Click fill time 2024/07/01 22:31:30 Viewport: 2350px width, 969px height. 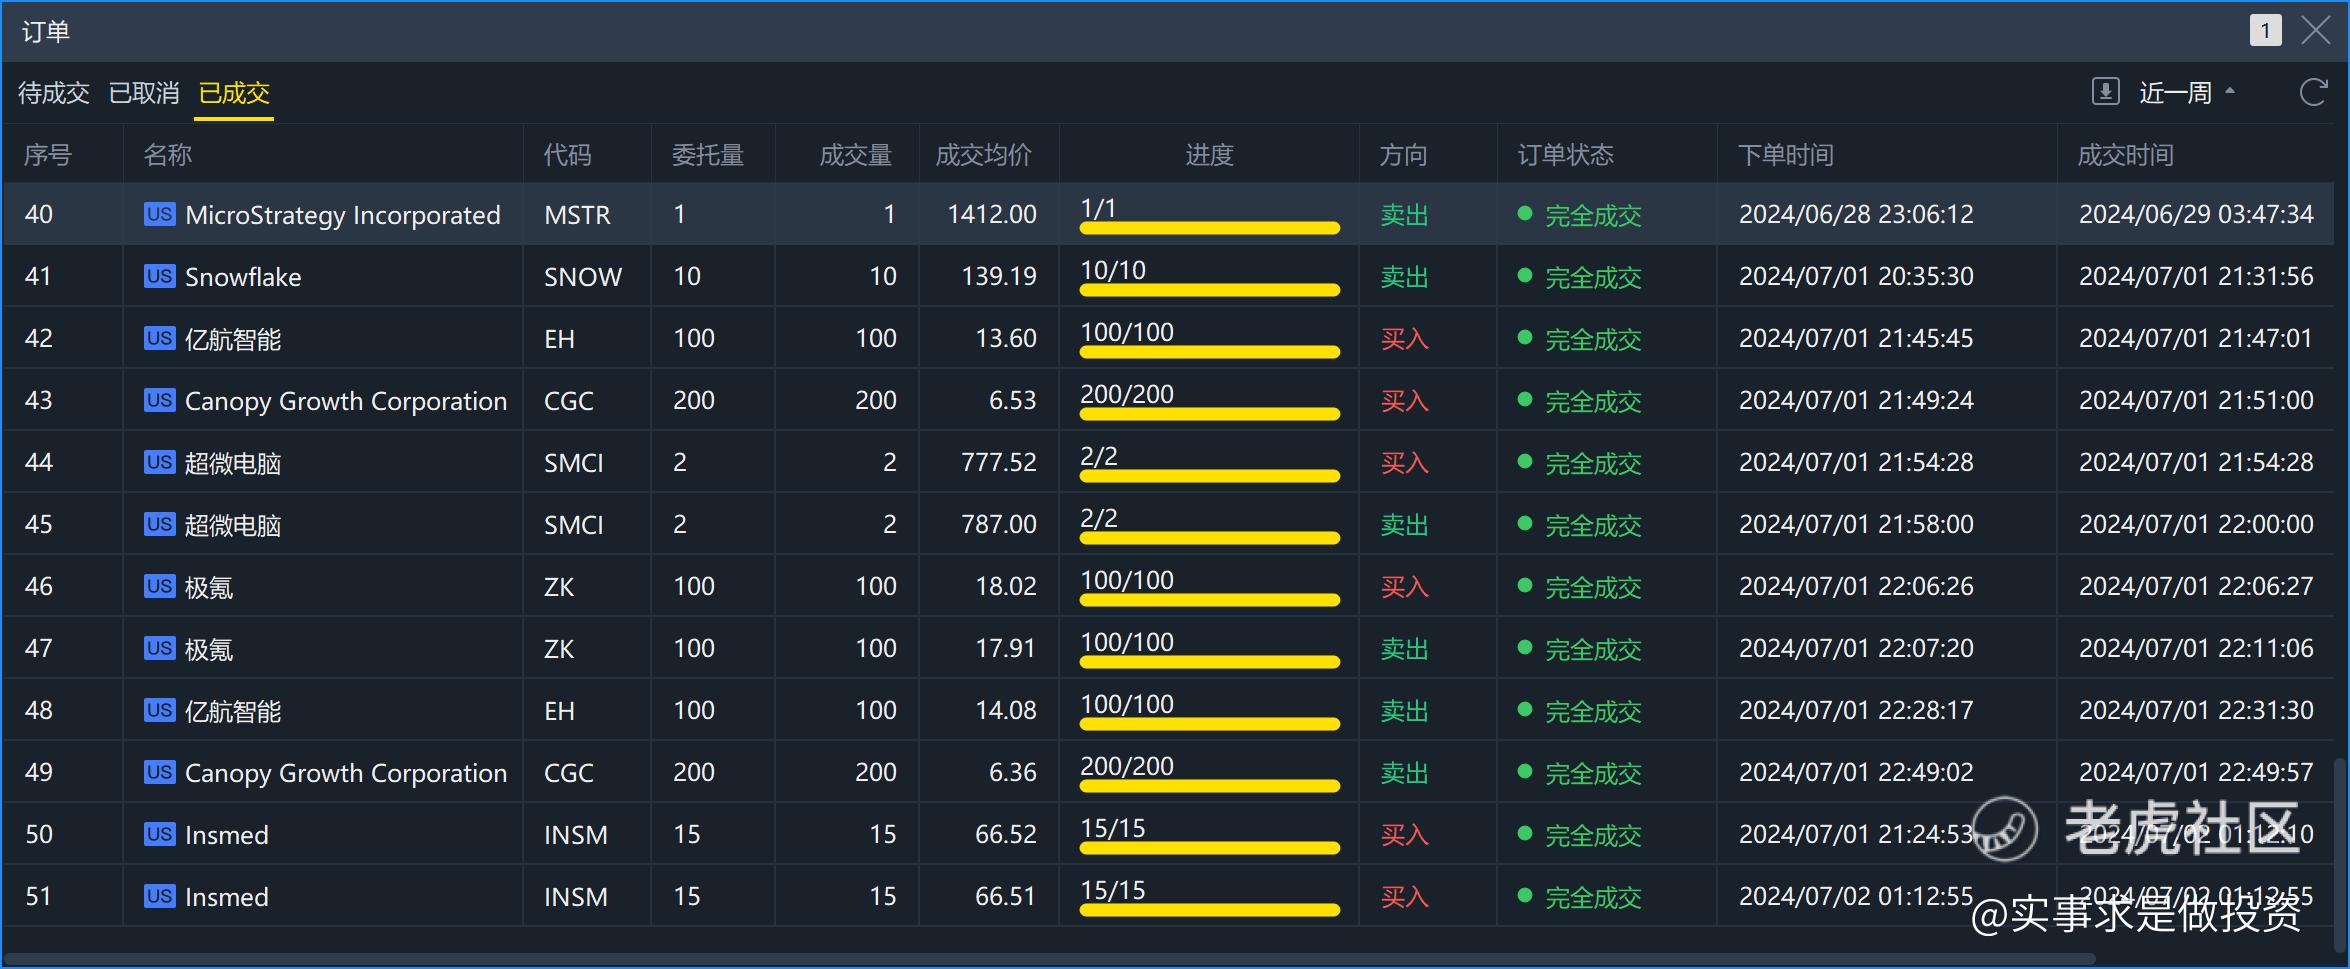click(x=2196, y=710)
